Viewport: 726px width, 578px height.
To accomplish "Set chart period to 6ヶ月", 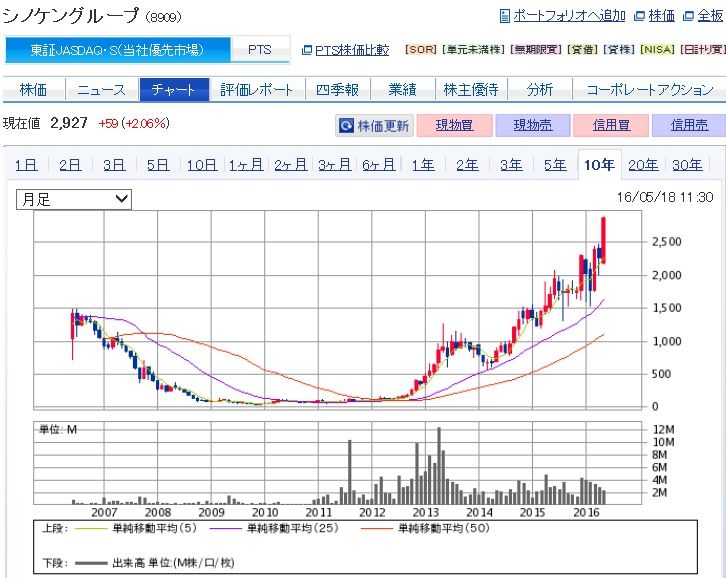I will (x=378, y=165).
